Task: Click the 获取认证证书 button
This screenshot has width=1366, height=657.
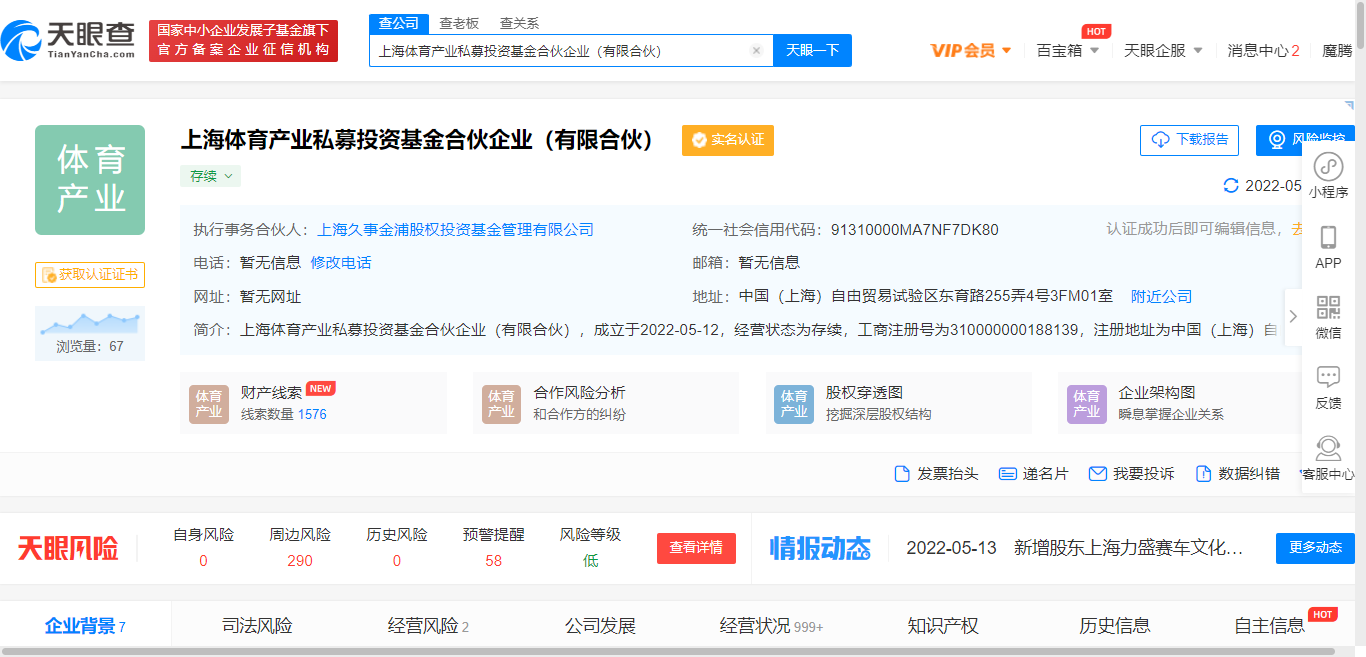Action: click(x=90, y=275)
